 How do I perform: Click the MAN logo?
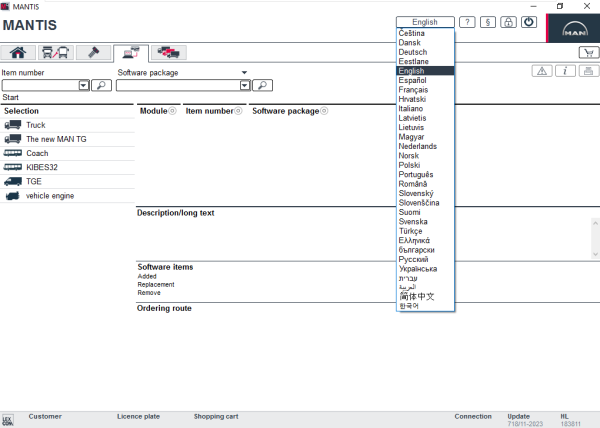pyautogui.click(x=575, y=29)
